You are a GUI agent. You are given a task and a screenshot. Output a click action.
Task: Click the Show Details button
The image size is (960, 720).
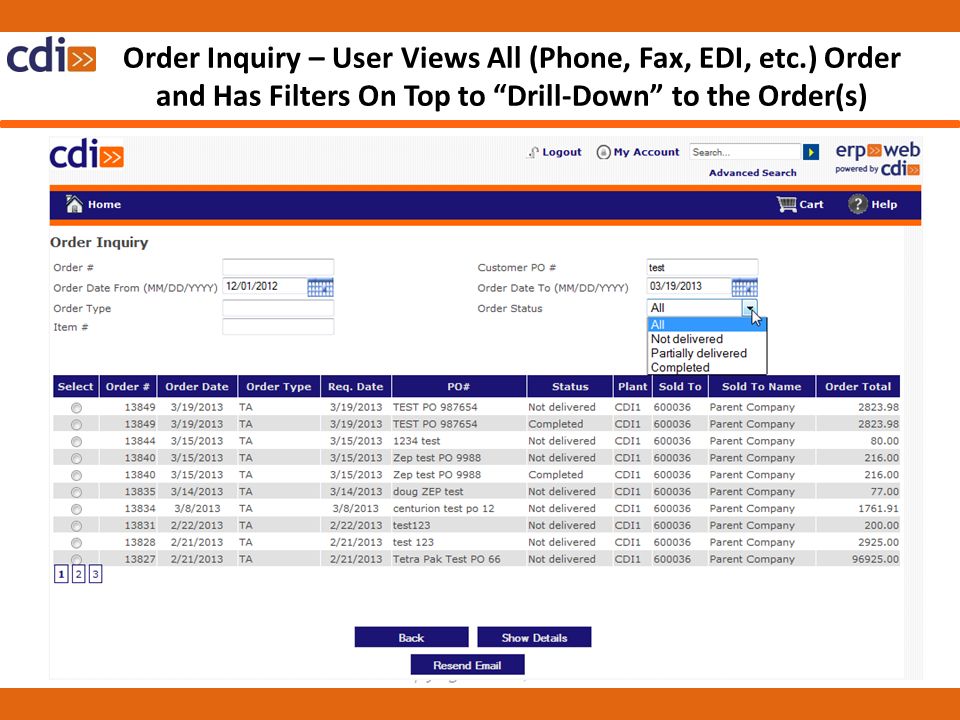pos(534,637)
